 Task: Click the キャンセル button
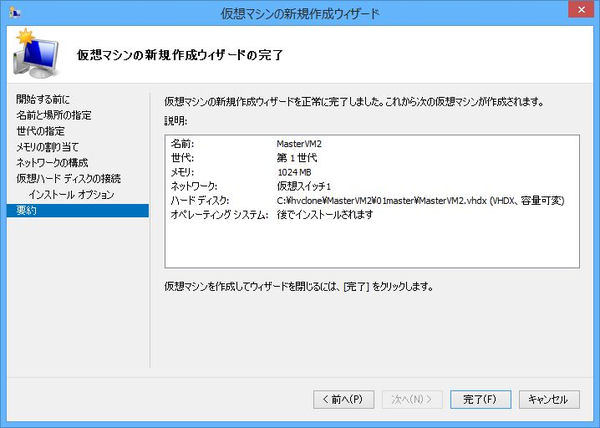[x=549, y=399]
